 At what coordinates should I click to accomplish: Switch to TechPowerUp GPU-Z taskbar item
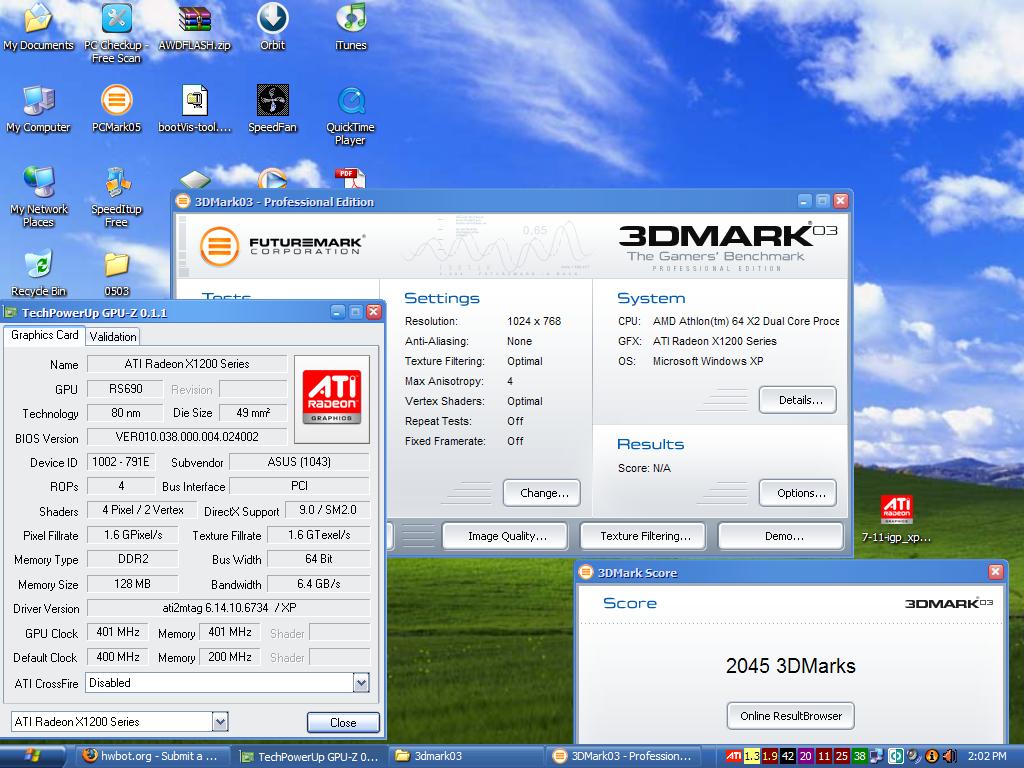tap(310, 756)
